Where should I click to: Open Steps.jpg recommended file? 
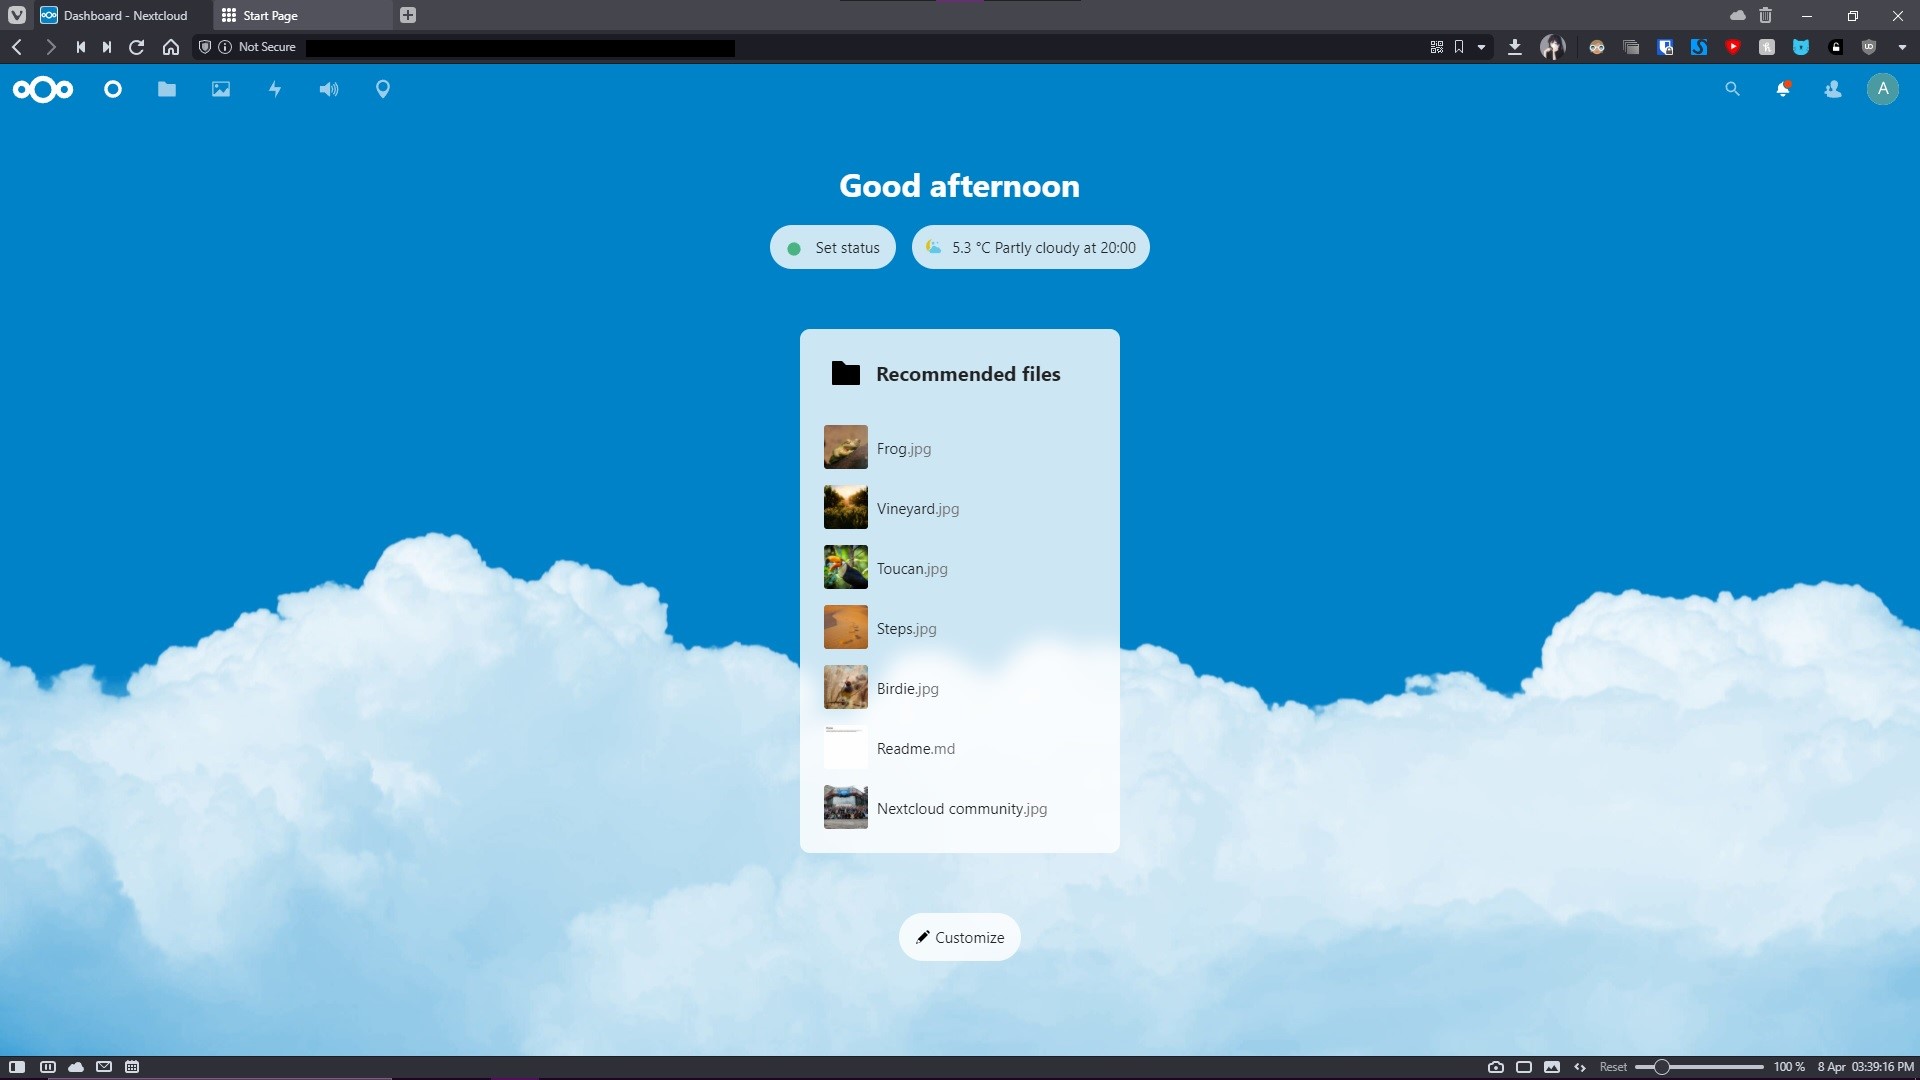click(x=960, y=627)
